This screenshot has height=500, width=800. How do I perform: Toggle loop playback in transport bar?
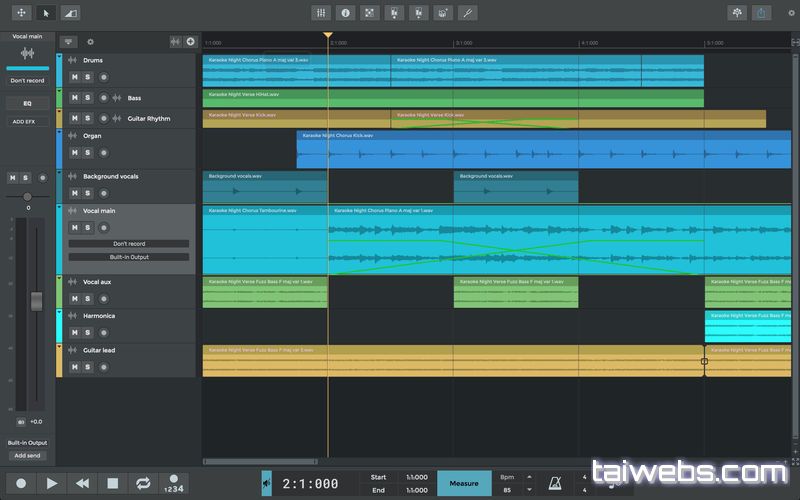pyautogui.click(x=143, y=483)
